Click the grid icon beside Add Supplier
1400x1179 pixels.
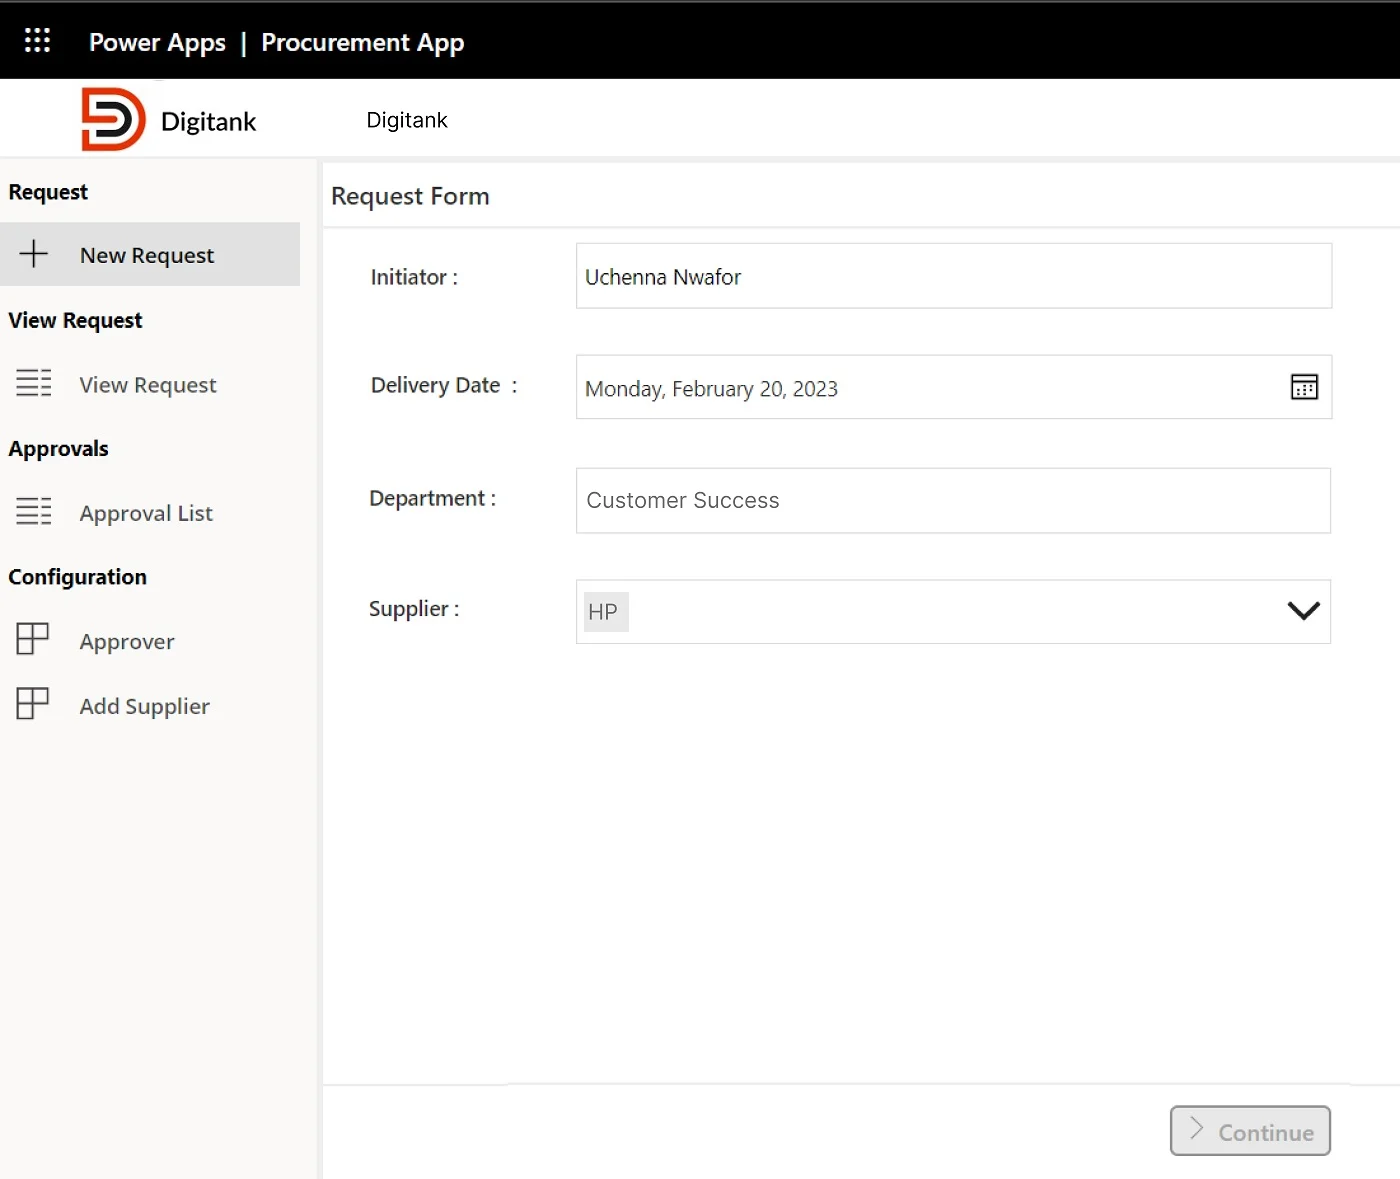pyautogui.click(x=33, y=704)
